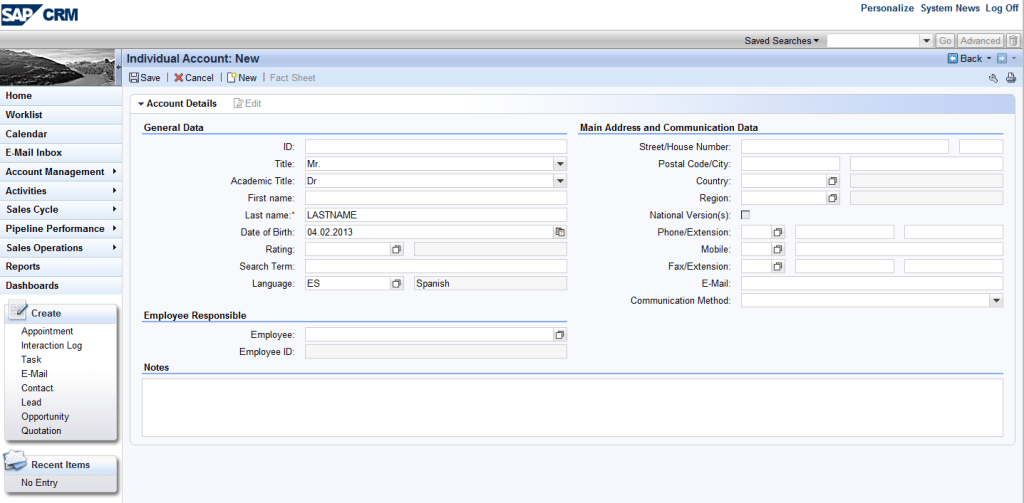Viewport: 1024px width, 503px height.
Task: Click the trash icon beside Advanced
Action: pos(1012,41)
